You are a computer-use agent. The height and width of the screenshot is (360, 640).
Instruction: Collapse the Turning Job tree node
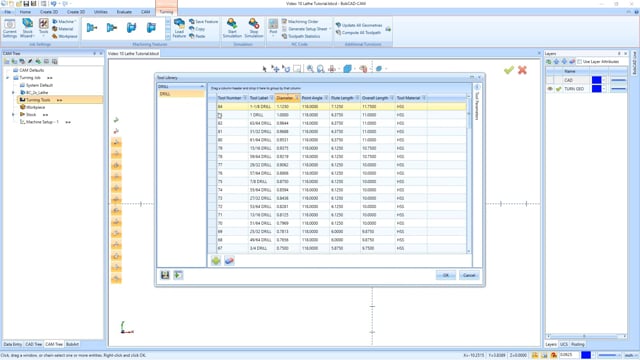(7, 78)
